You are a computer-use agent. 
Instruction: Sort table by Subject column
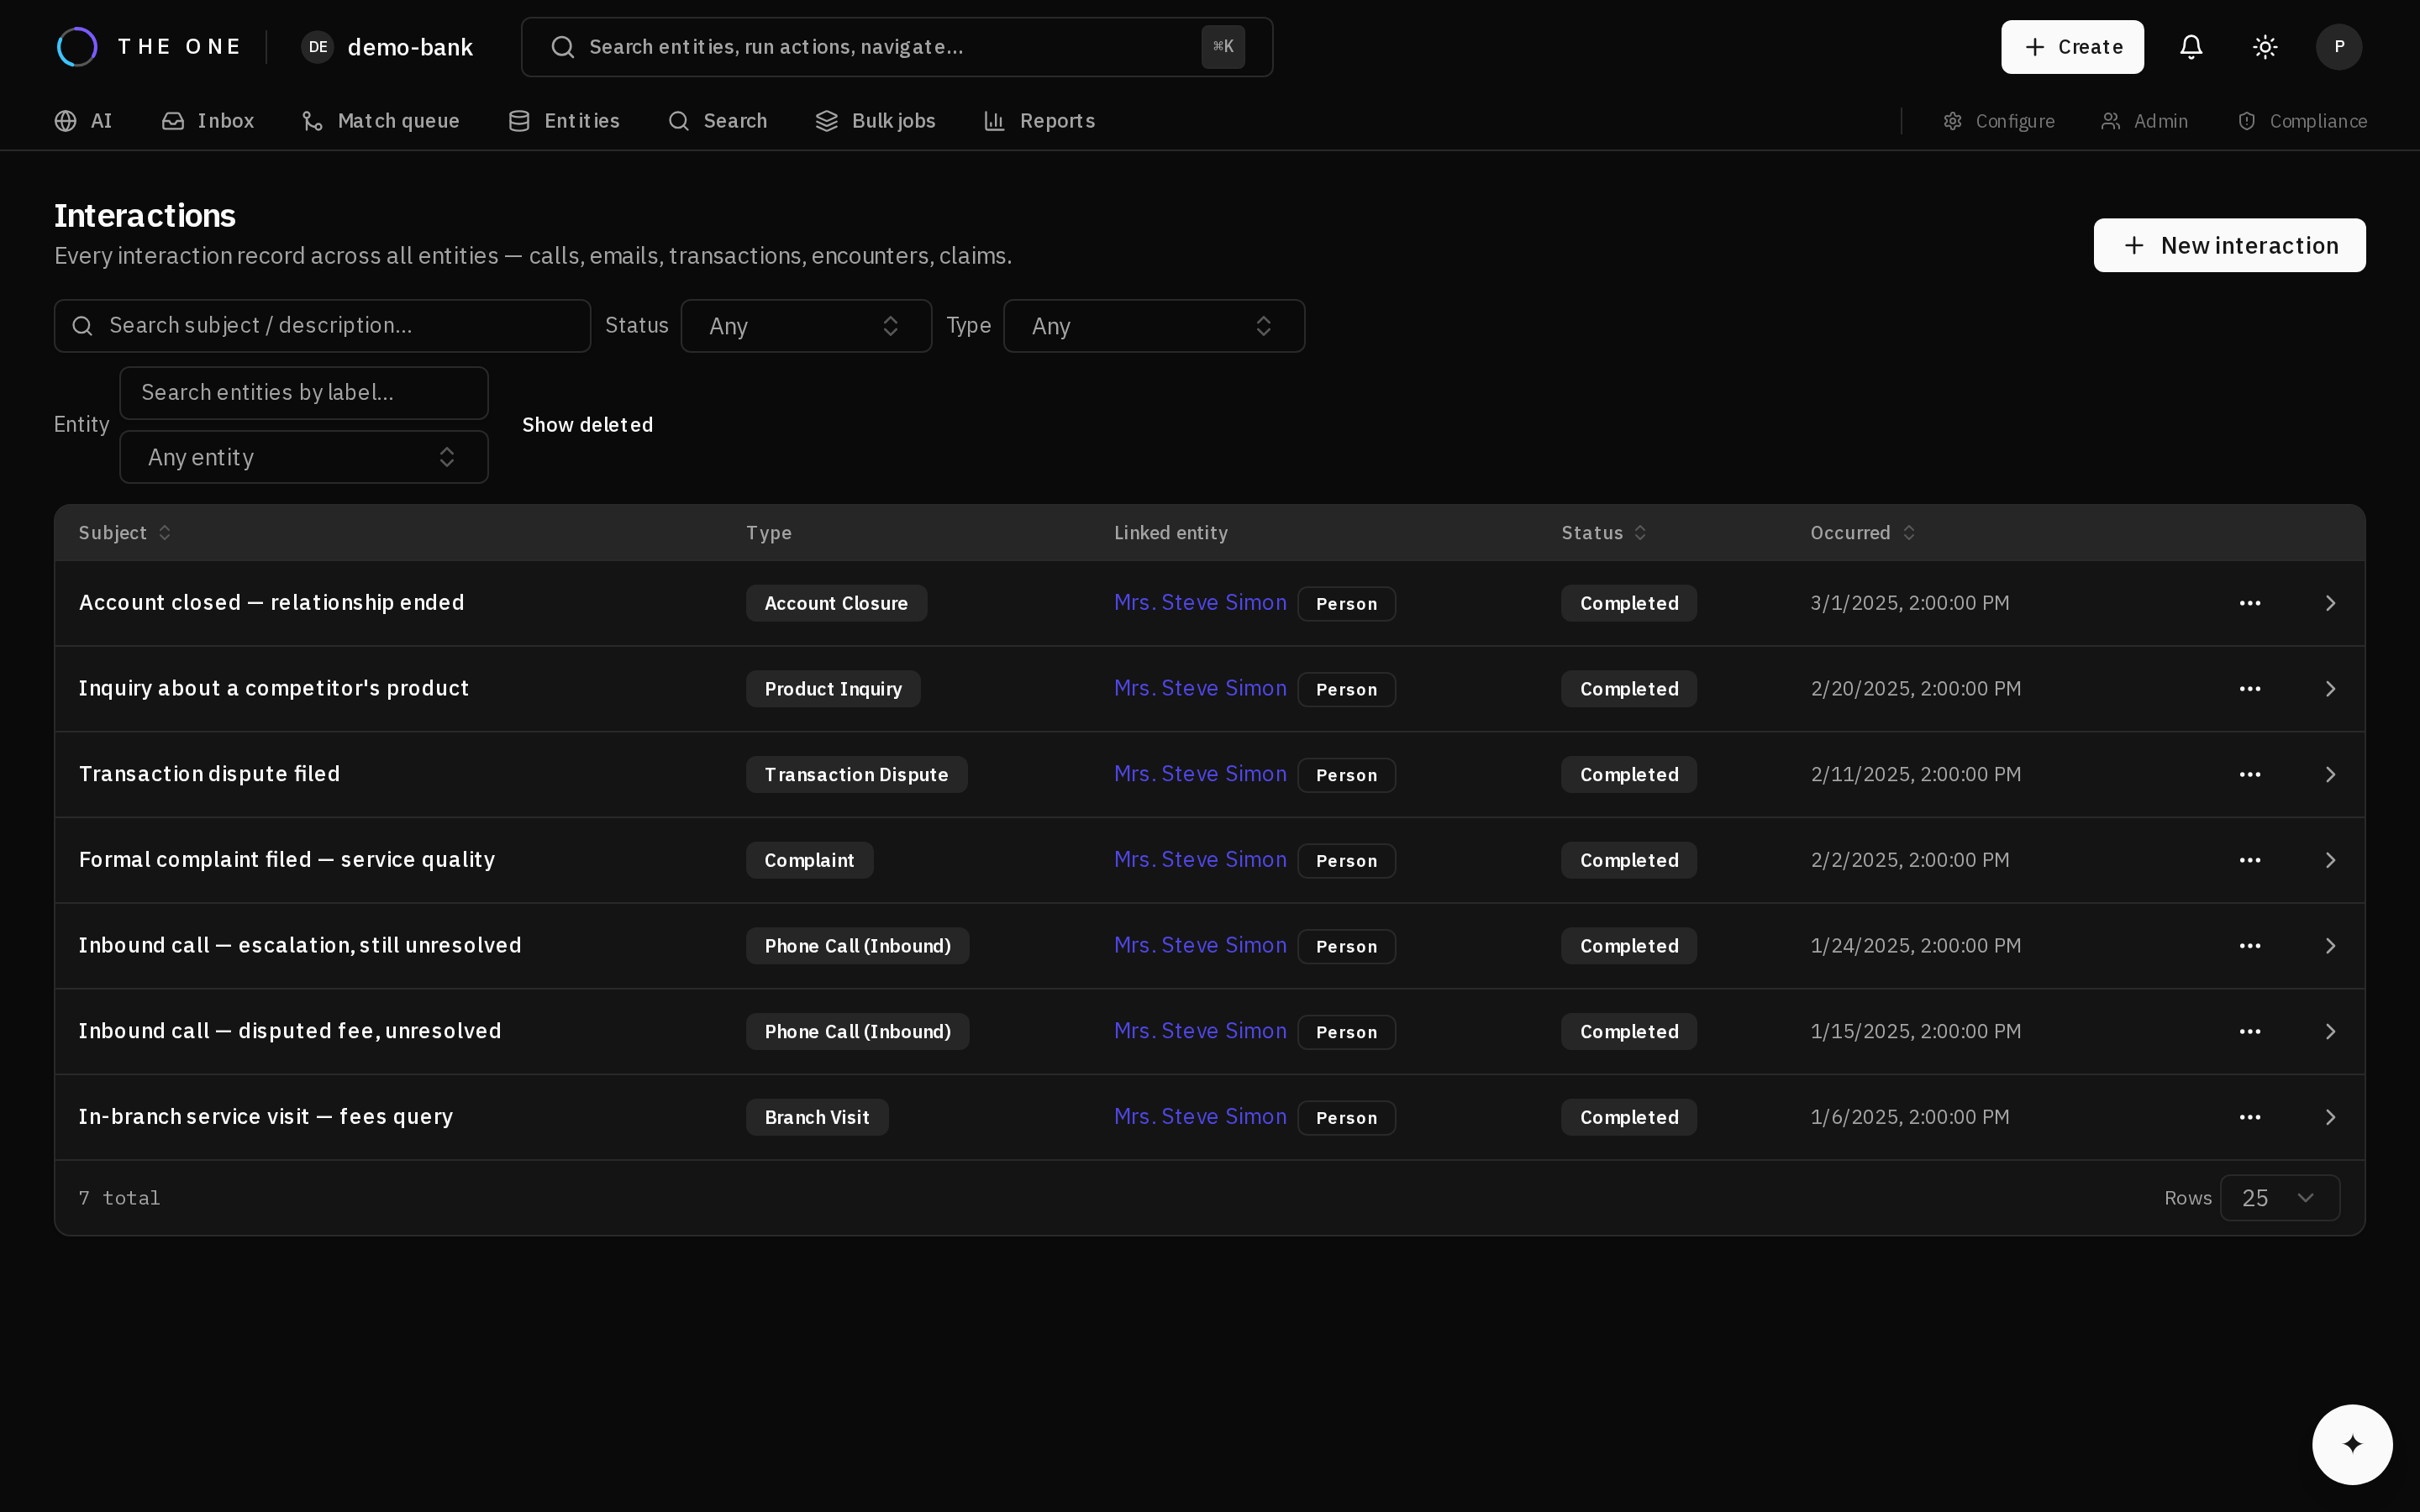(x=125, y=533)
